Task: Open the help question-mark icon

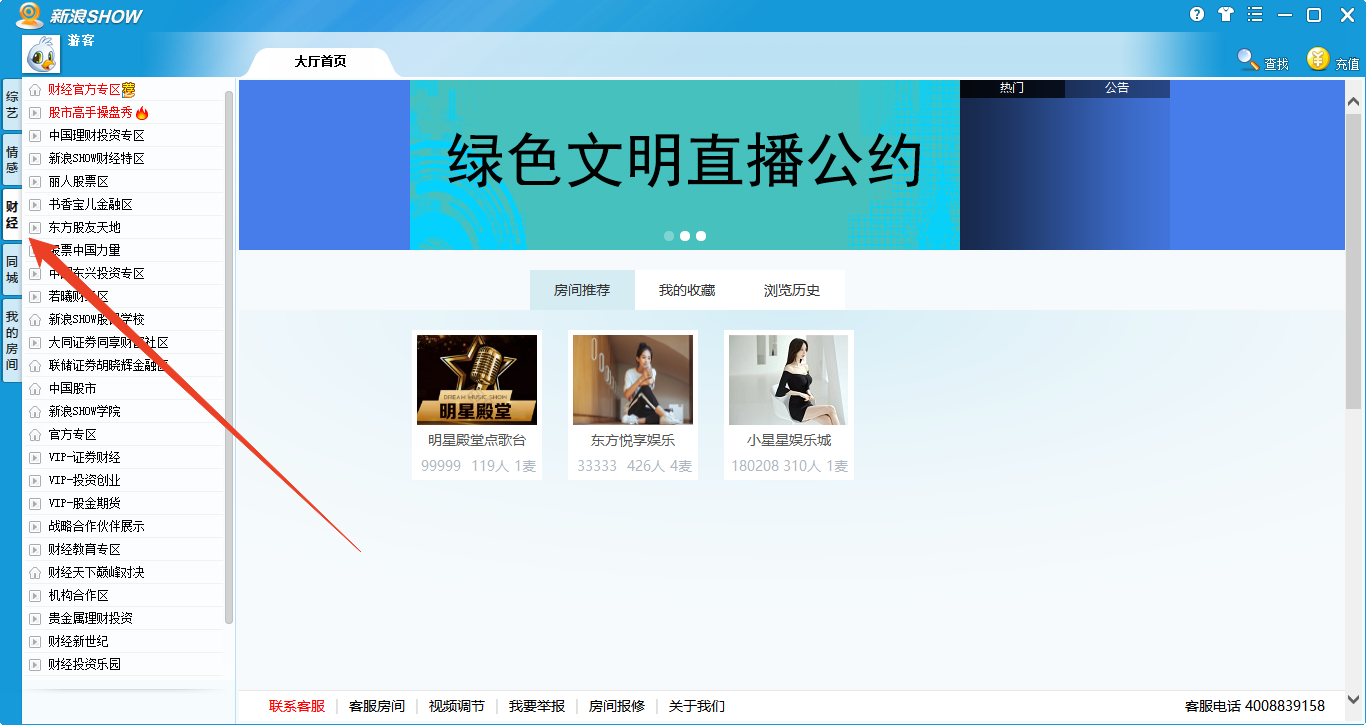Action: coord(1196,15)
